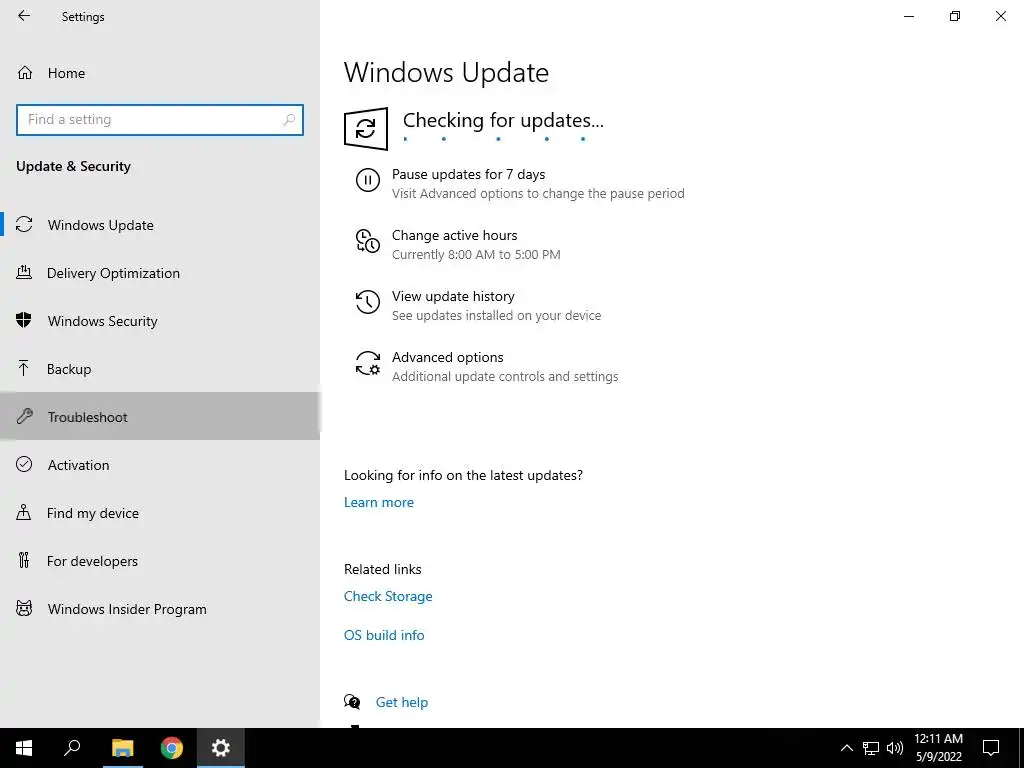Open Windows Security settings page
This screenshot has width=1024, height=768.
click(160, 321)
